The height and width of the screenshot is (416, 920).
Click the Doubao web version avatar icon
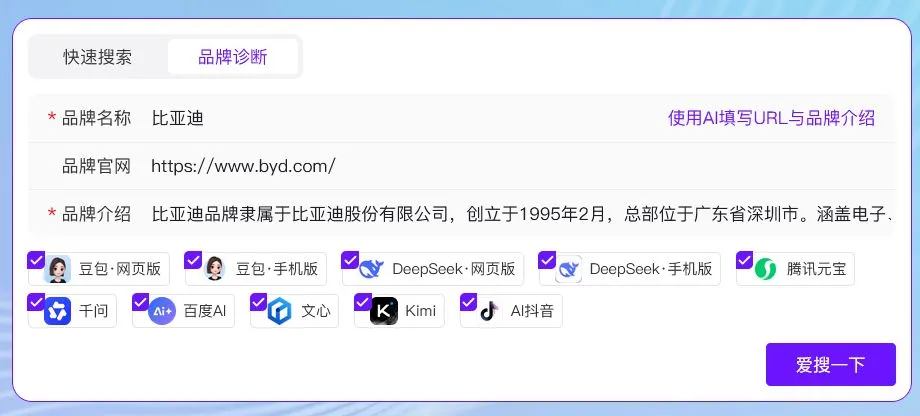tap(59, 269)
